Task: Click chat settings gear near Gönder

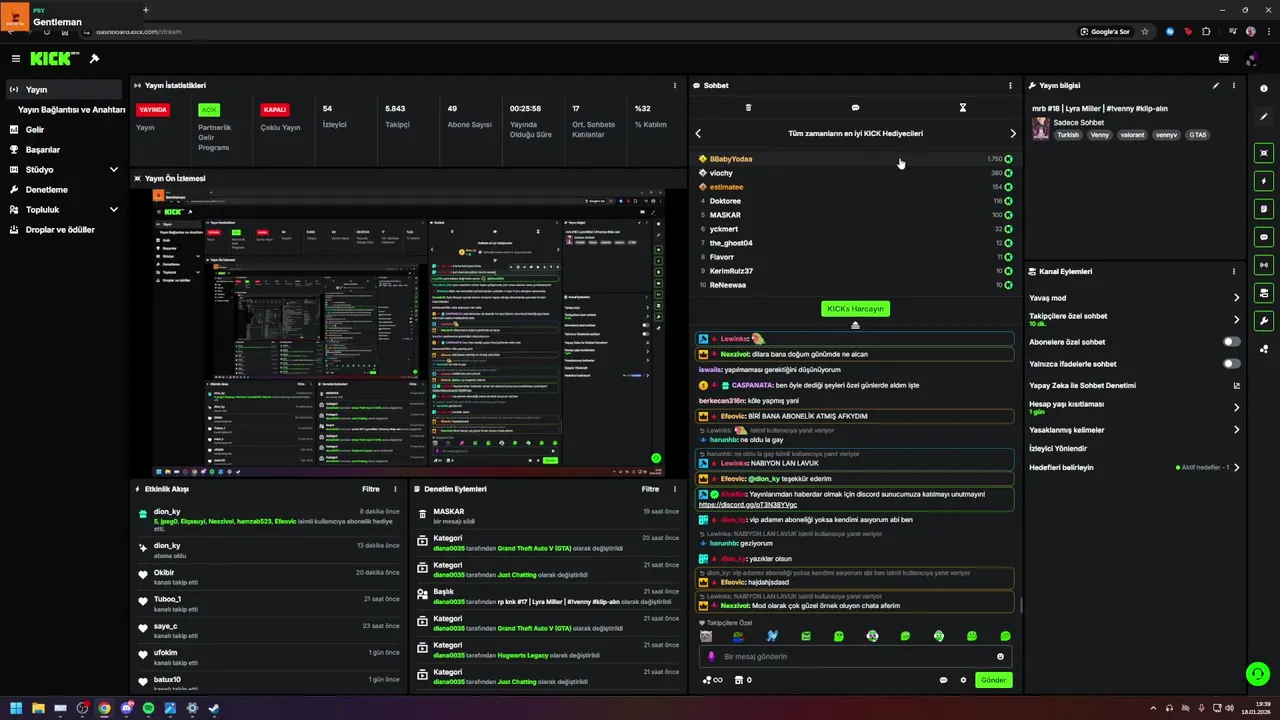Action: coord(964,680)
